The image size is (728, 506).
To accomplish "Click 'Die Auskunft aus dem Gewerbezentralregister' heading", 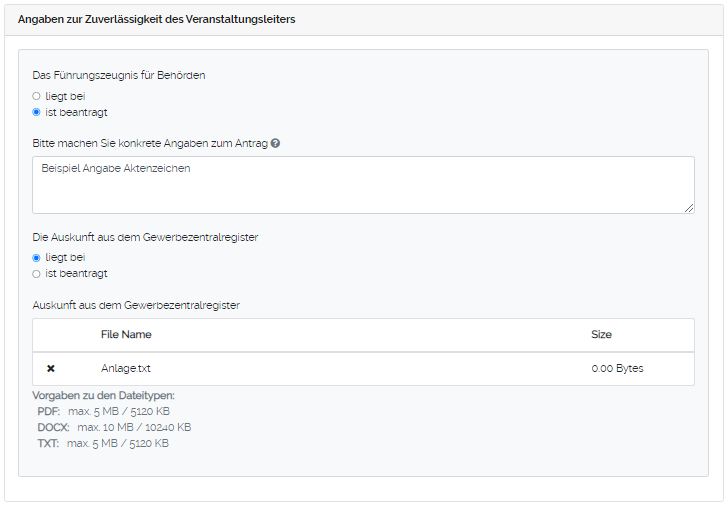I will 146,237.
